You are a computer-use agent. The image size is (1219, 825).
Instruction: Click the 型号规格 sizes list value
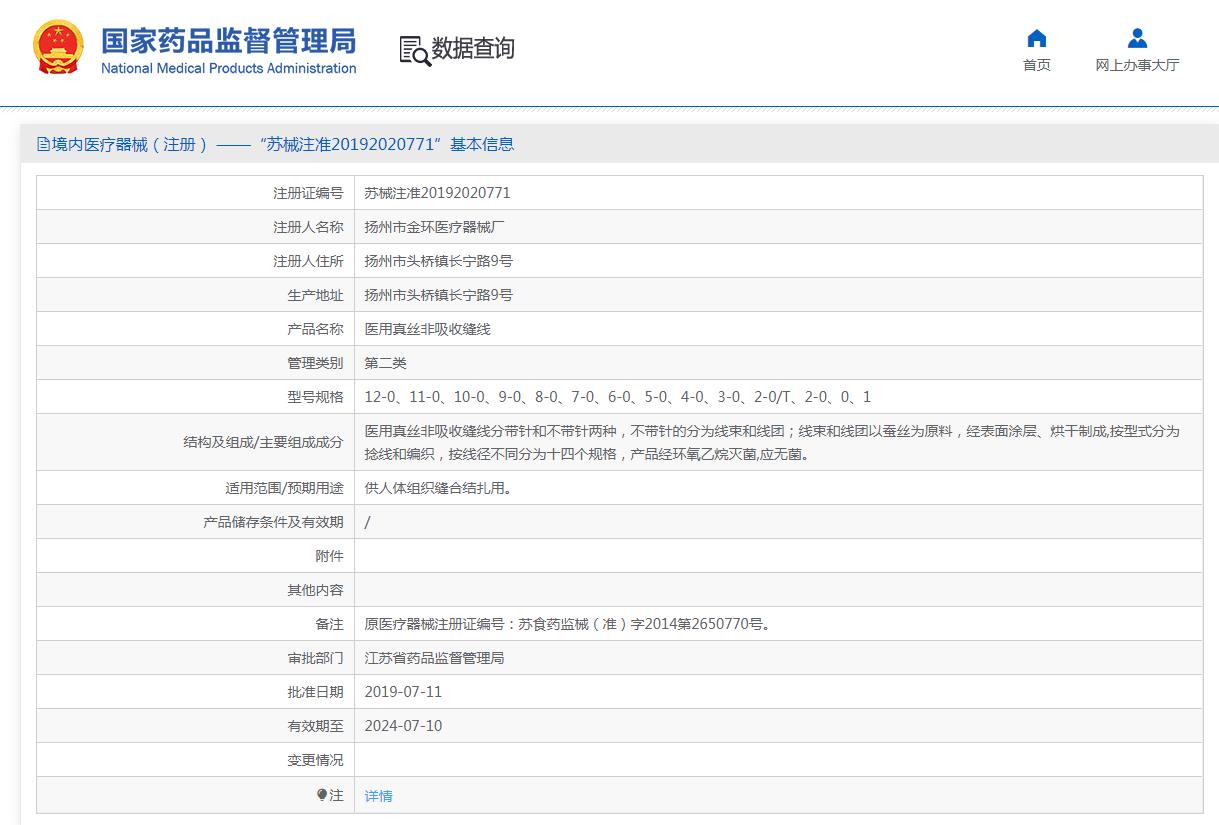pos(617,397)
